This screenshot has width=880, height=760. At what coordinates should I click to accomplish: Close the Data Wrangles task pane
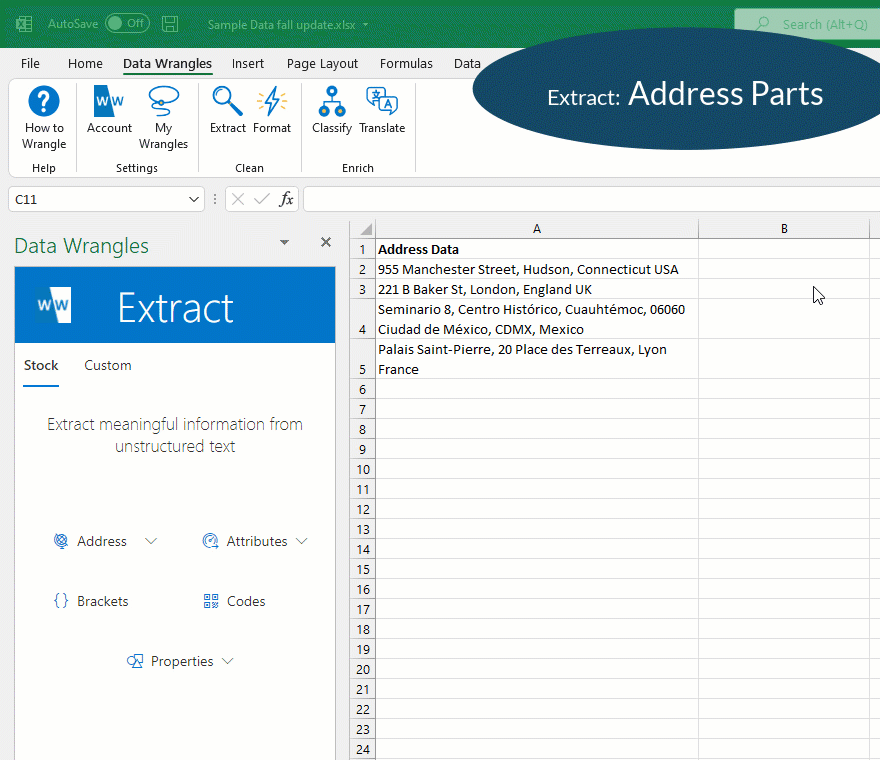326,242
